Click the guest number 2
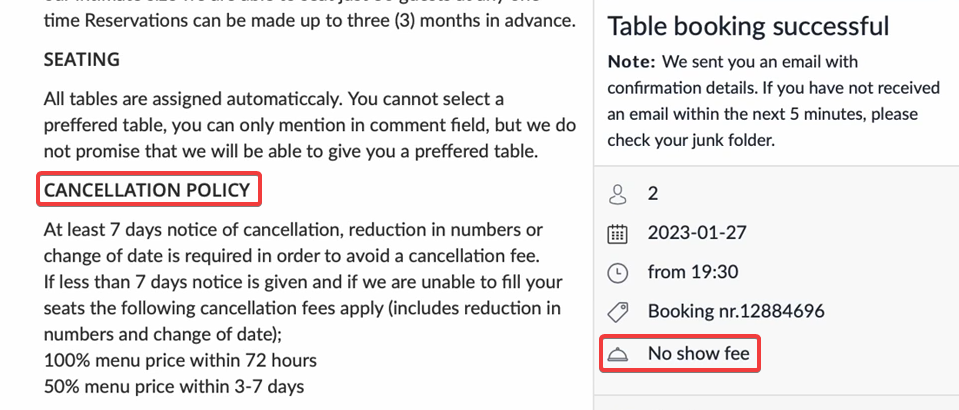This screenshot has width=959, height=410. pyautogui.click(x=653, y=194)
